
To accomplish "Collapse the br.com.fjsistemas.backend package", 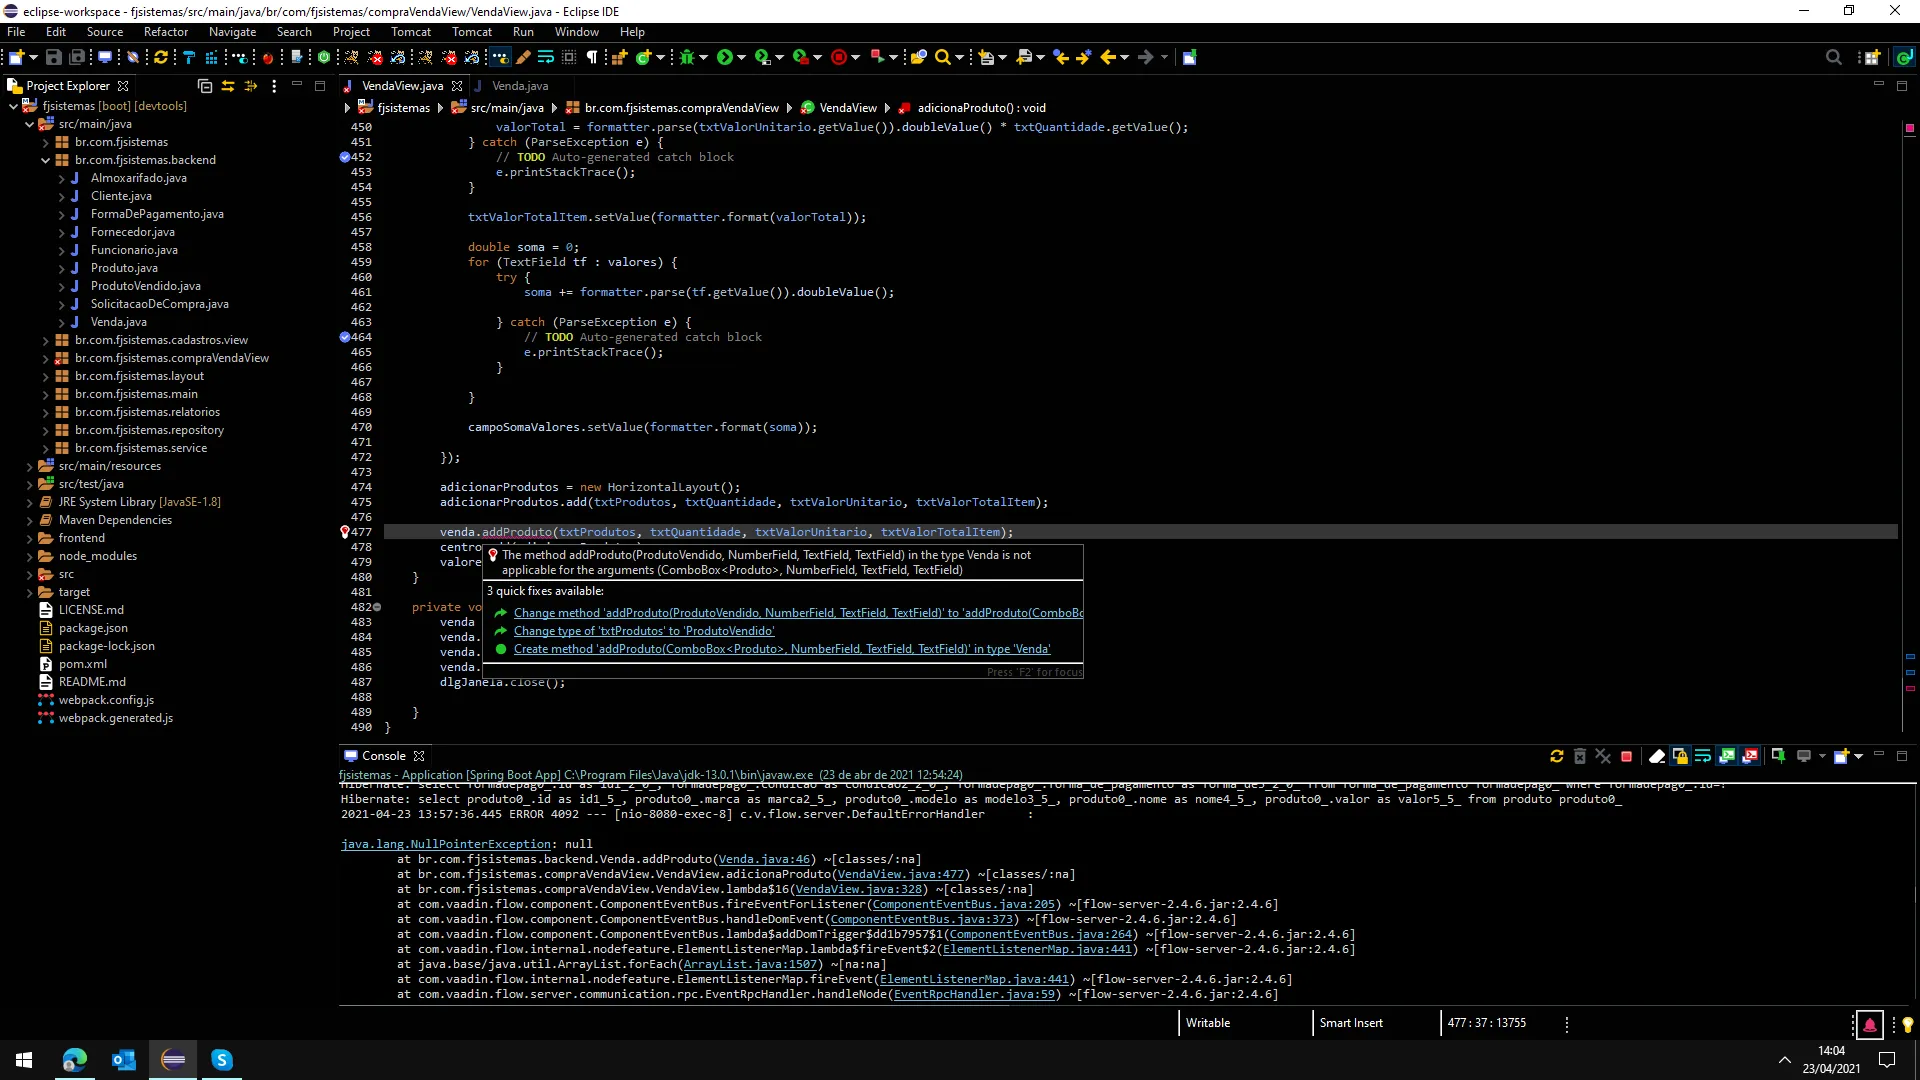I will pos(45,160).
